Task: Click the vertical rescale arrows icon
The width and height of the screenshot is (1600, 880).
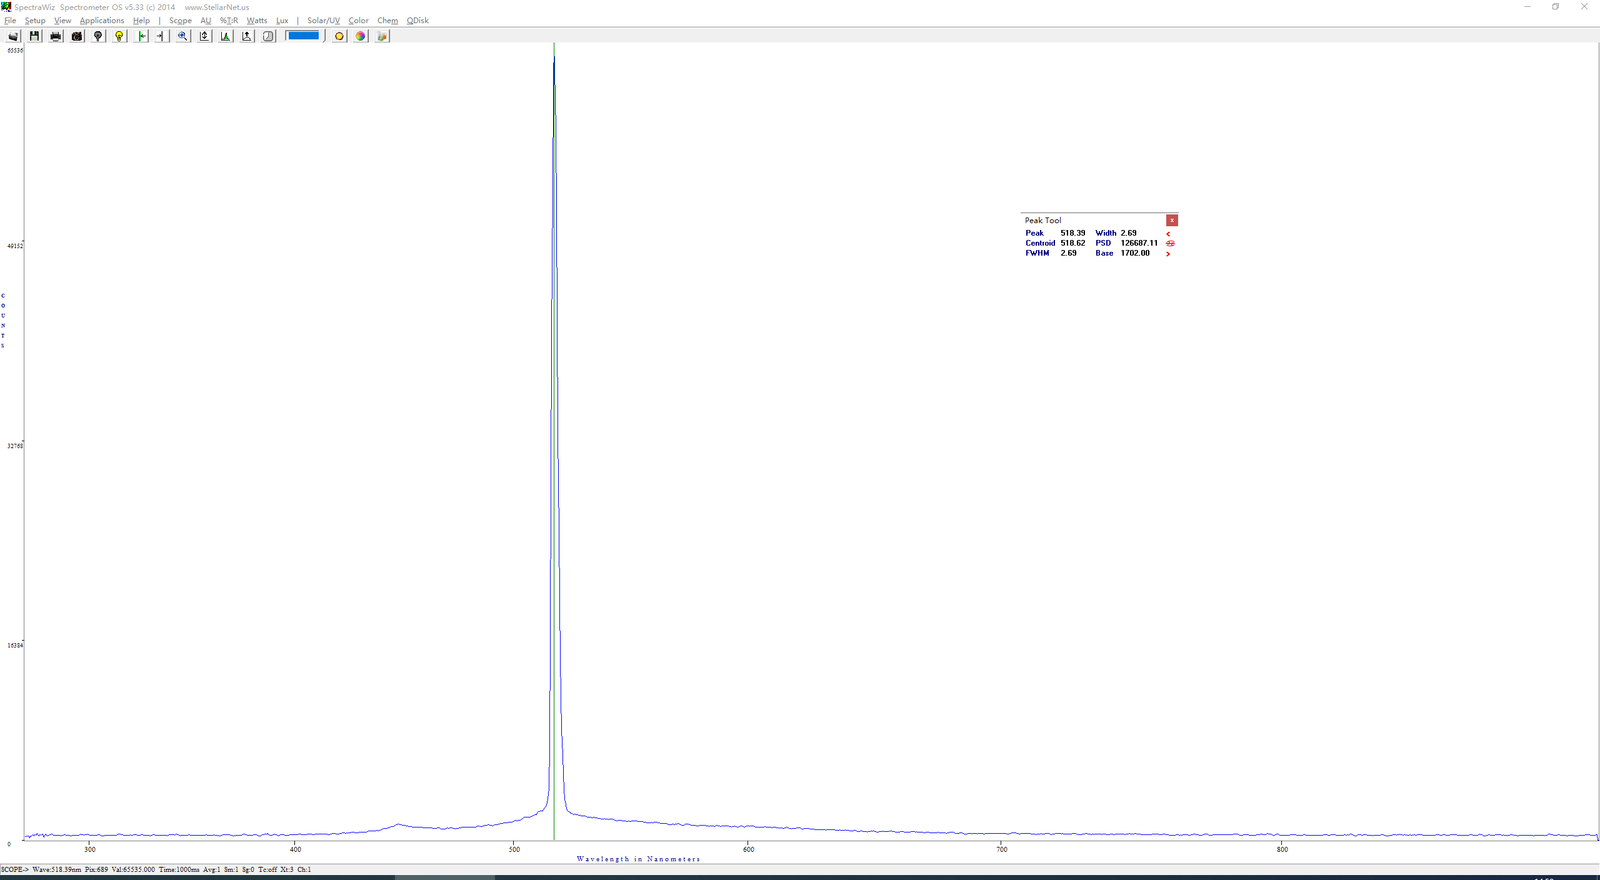Action: (204, 36)
